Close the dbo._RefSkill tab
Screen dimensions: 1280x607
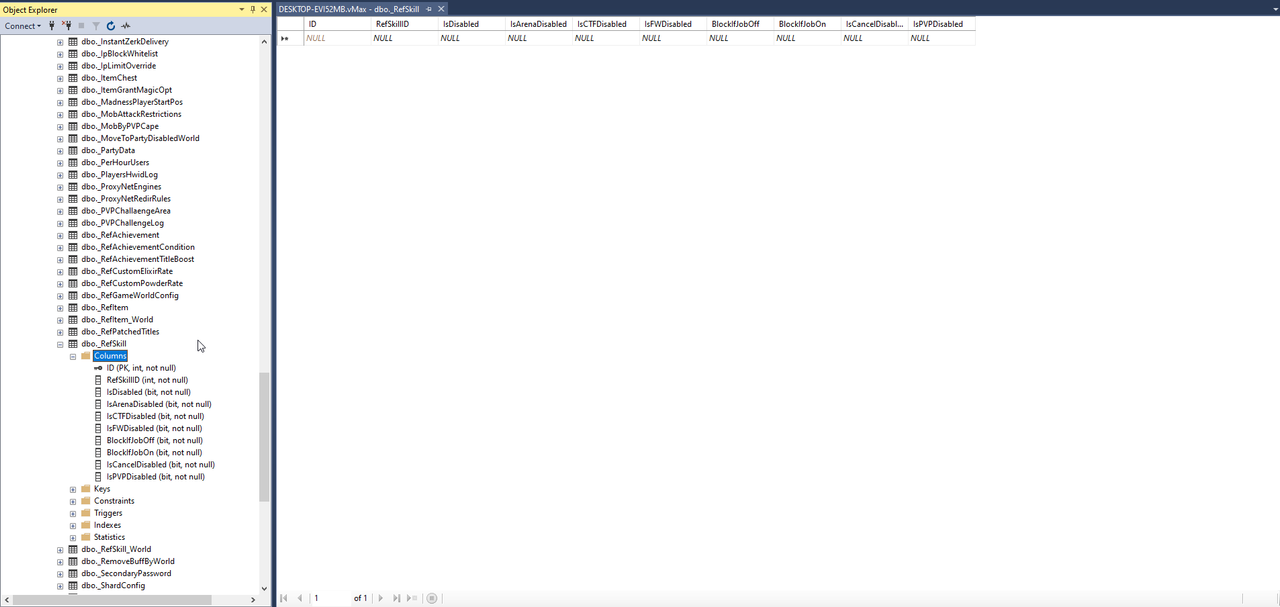441,8
